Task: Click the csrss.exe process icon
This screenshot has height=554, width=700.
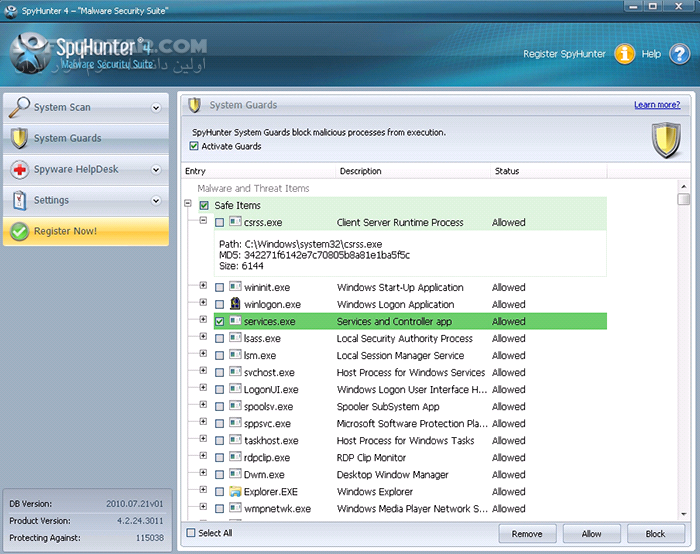Action: (235, 221)
